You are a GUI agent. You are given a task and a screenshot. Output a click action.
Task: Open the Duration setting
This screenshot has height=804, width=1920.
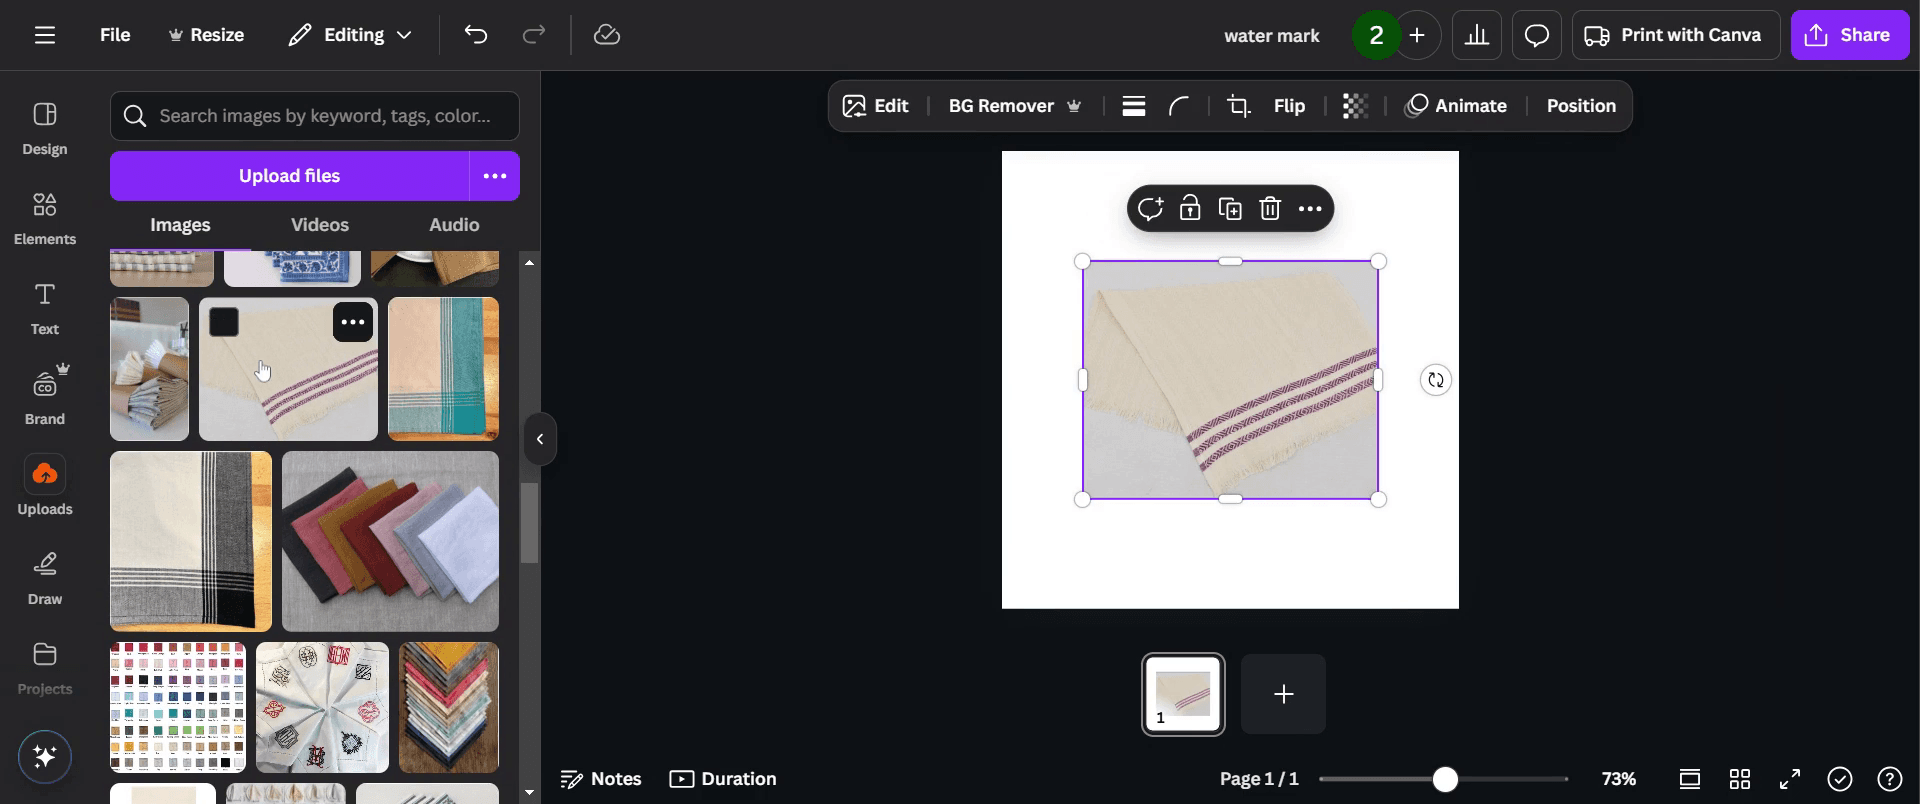click(723, 779)
